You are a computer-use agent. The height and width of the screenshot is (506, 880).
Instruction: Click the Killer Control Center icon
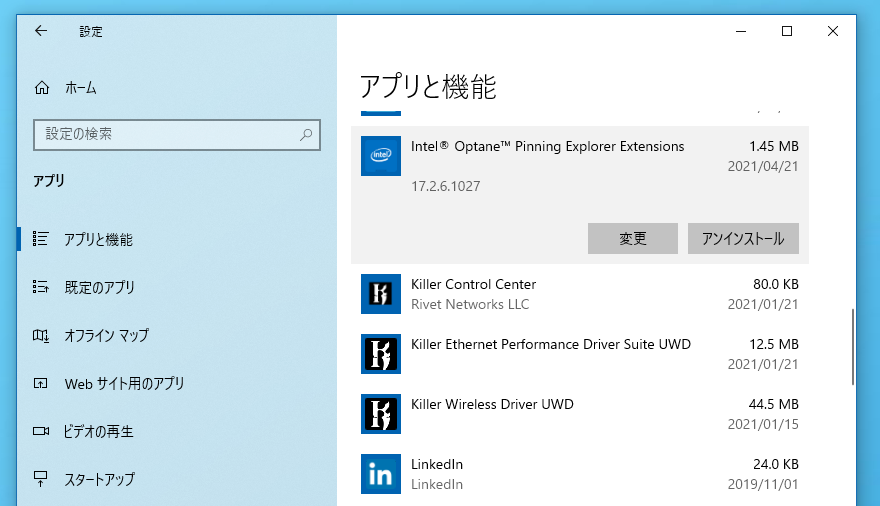(381, 294)
